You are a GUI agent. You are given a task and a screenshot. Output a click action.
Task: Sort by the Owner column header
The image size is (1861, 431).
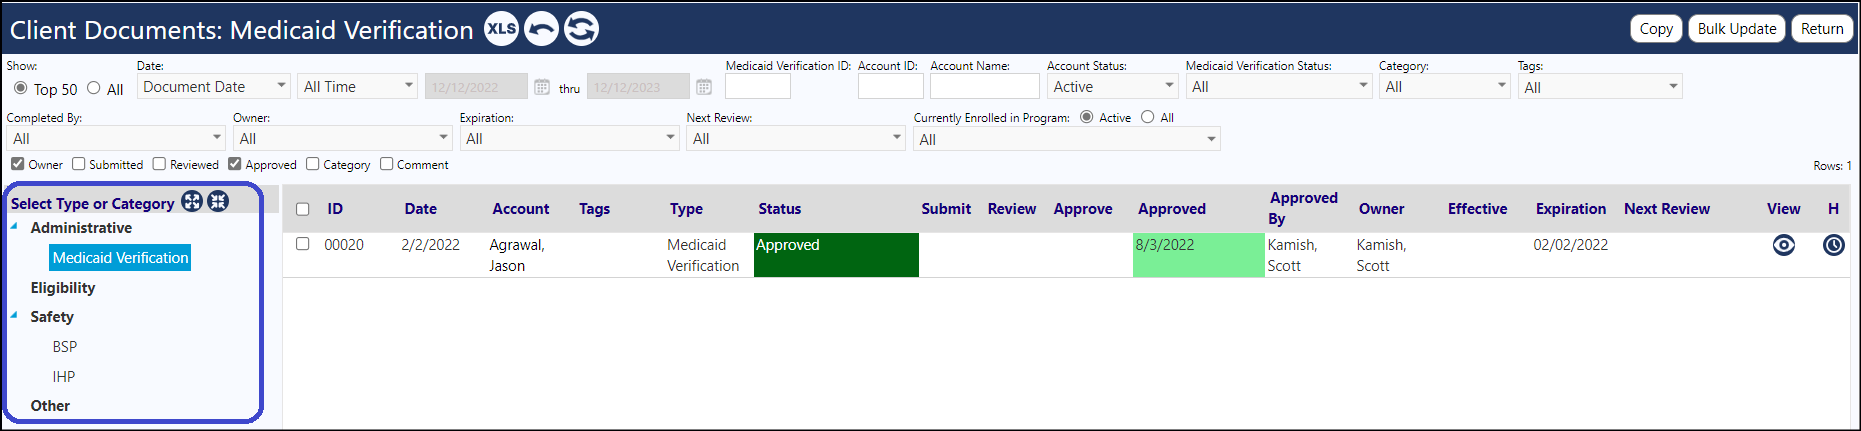click(x=1381, y=209)
